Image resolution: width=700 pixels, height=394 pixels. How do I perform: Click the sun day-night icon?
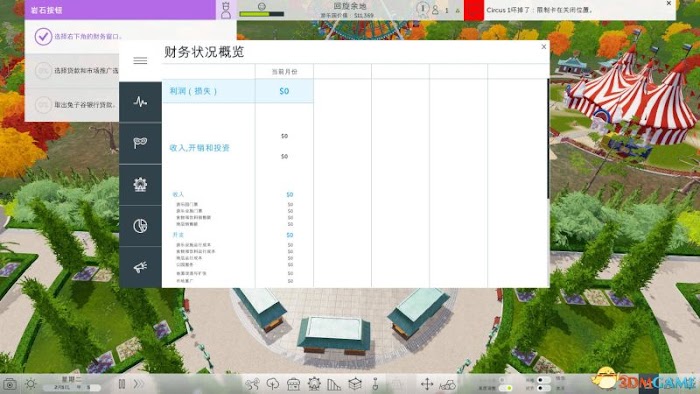coord(31,384)
